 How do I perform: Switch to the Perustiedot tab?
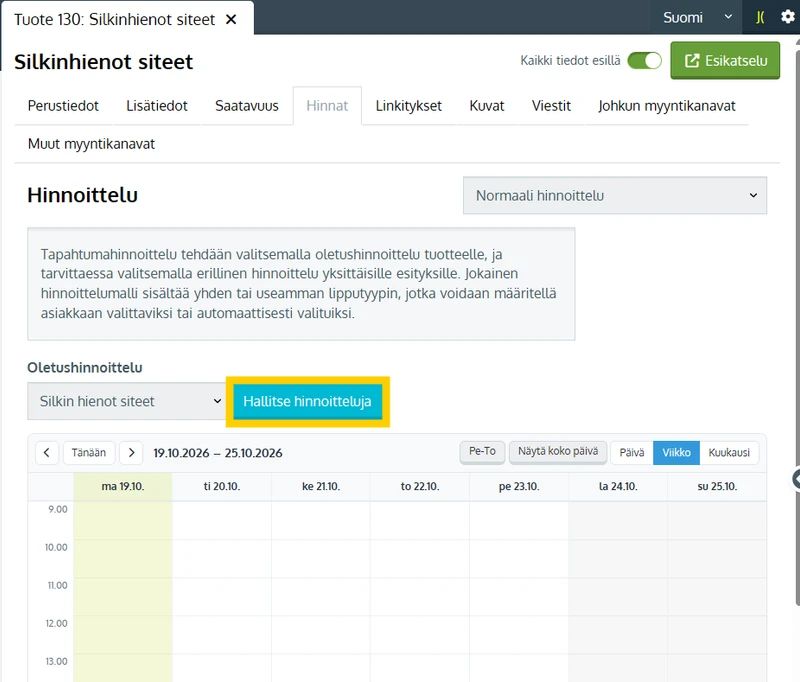(x=63, y=106)
